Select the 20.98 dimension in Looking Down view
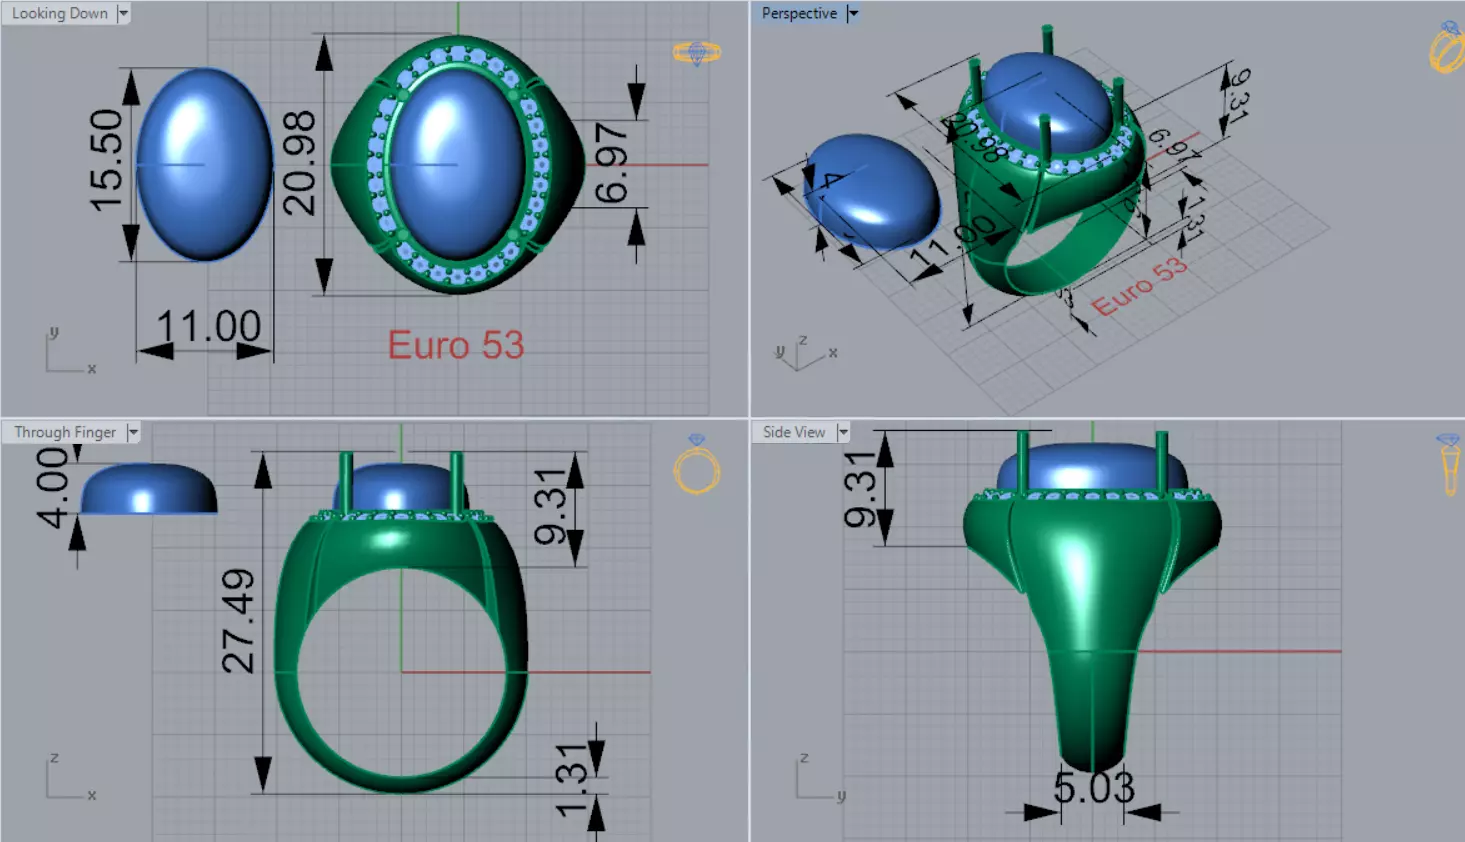 (299, 163)
